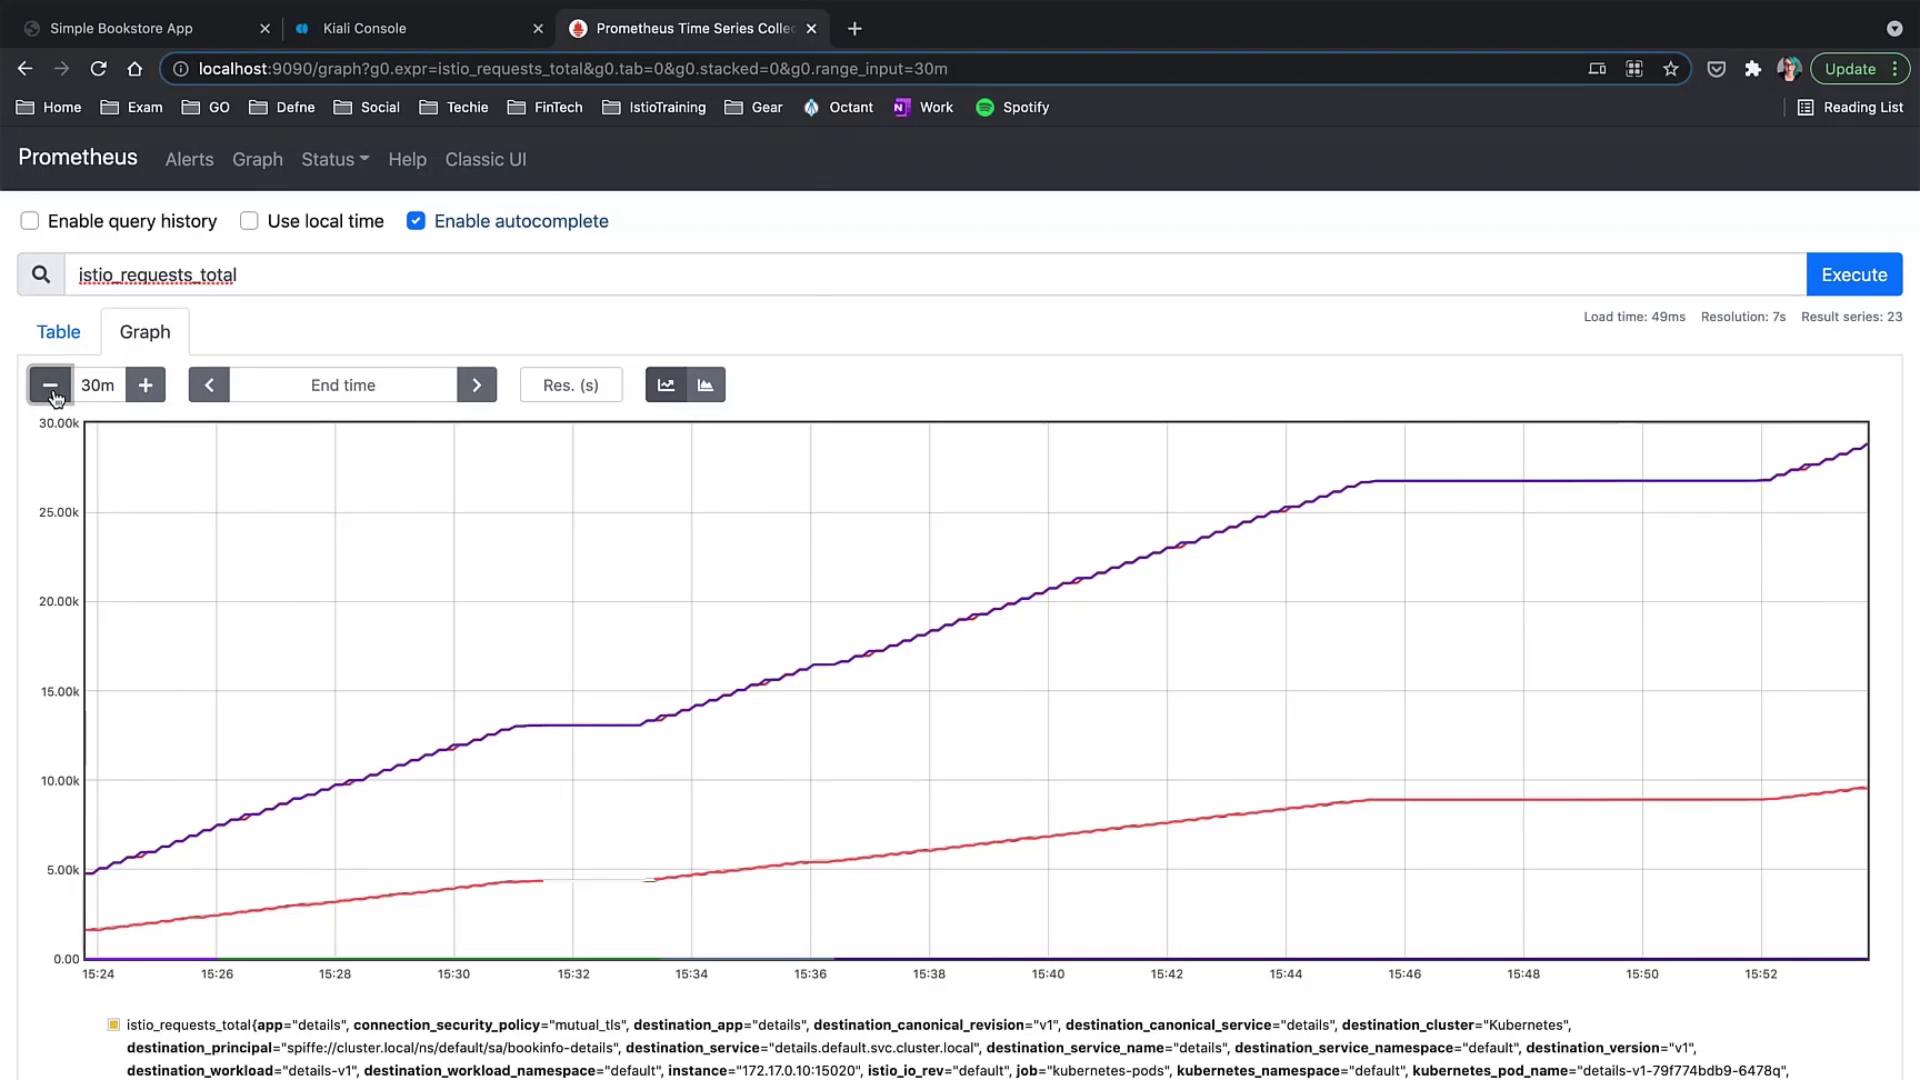Step the end time forward with the right chevron
Screen dimensions: 1920x1080
point(477,385)
